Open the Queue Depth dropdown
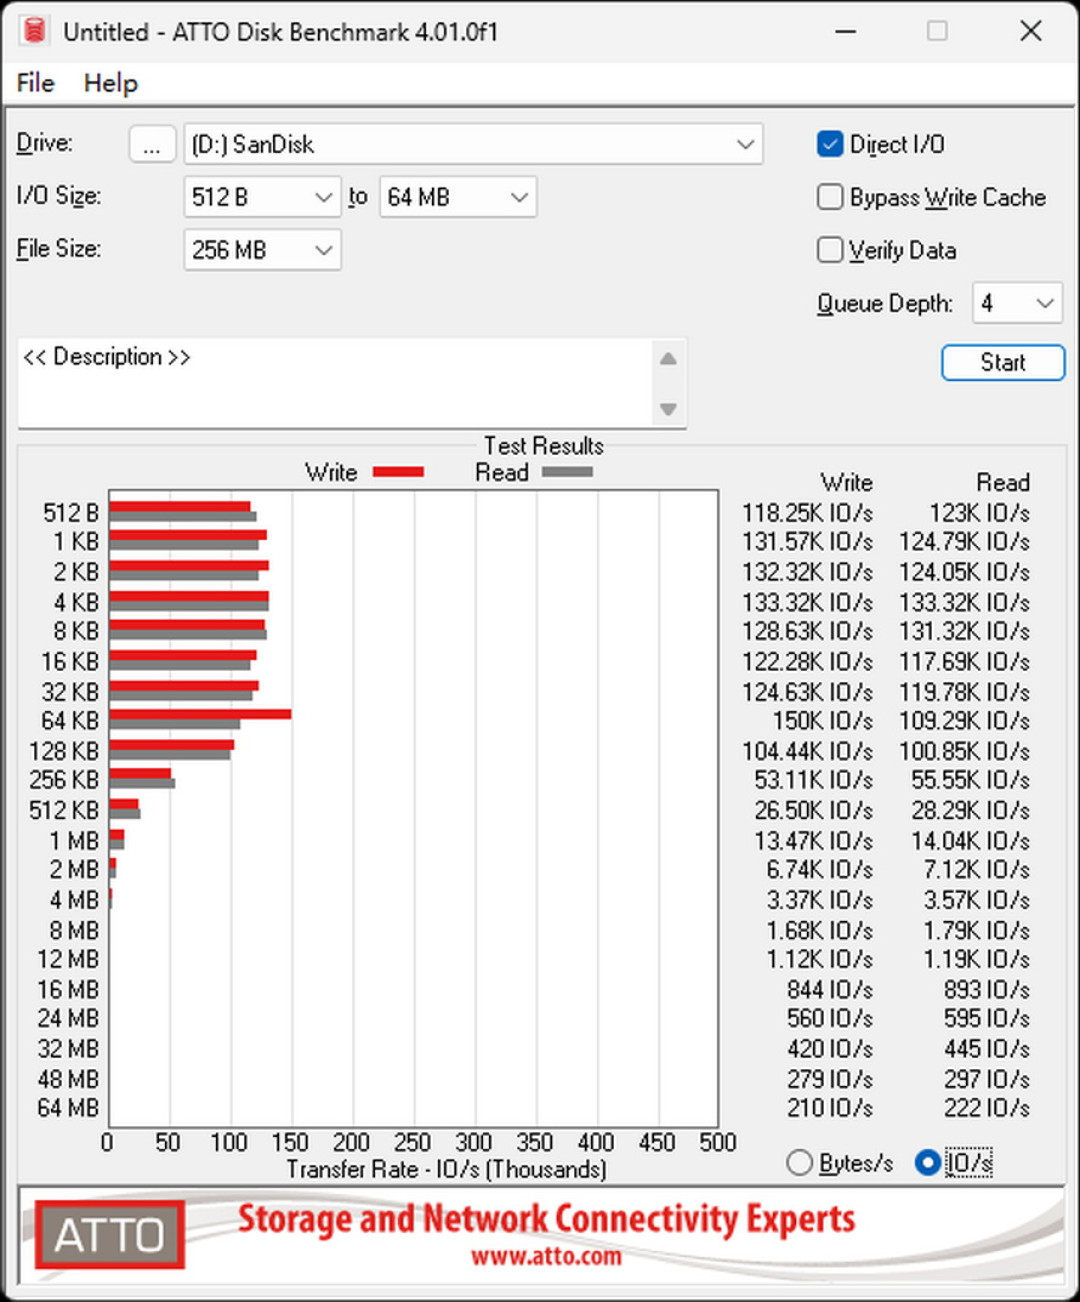Viewport: 1080px width, 1302px height. (1017, 303)
